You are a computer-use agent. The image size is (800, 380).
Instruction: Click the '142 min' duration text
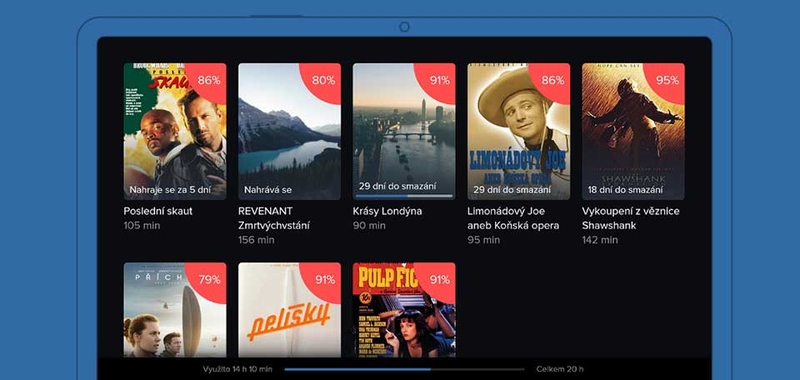click(x=600, y=240)
